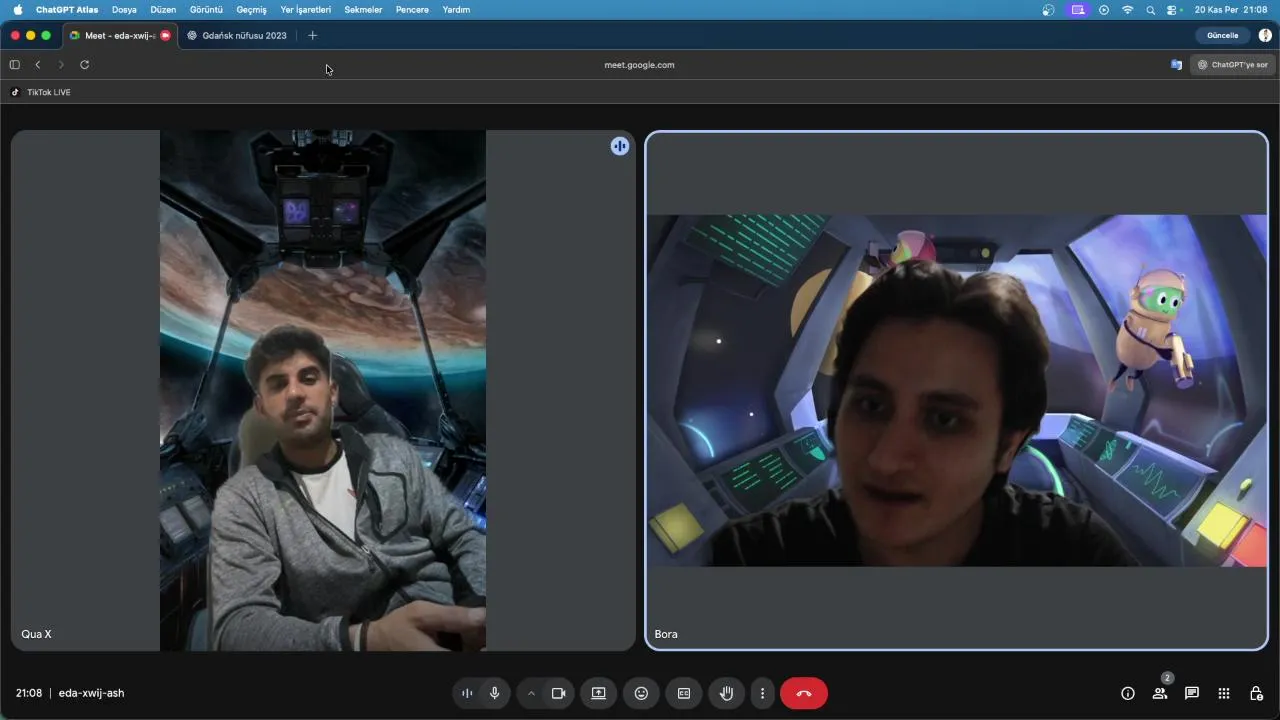Viewport: 1280px width, 720px height.
Task: Open the Görüntü menu
Action: tap(206, 10)
